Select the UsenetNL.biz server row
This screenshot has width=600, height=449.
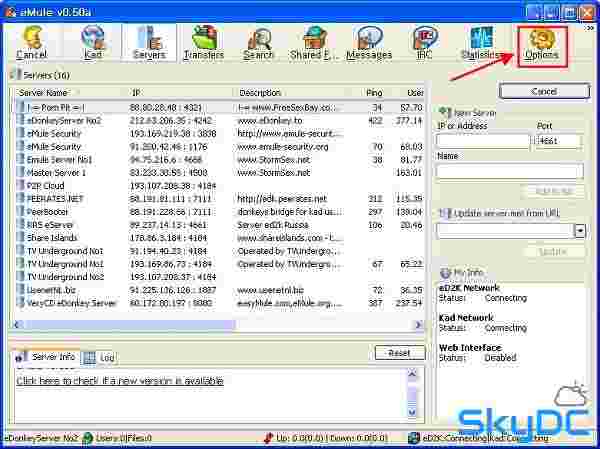pos(220,290)
